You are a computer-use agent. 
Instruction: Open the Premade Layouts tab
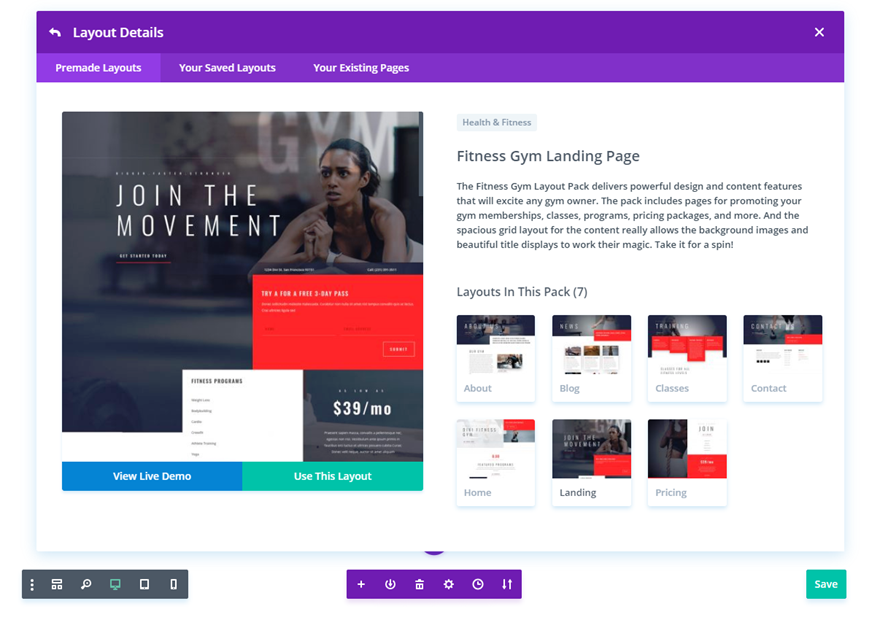pos(98,68)
